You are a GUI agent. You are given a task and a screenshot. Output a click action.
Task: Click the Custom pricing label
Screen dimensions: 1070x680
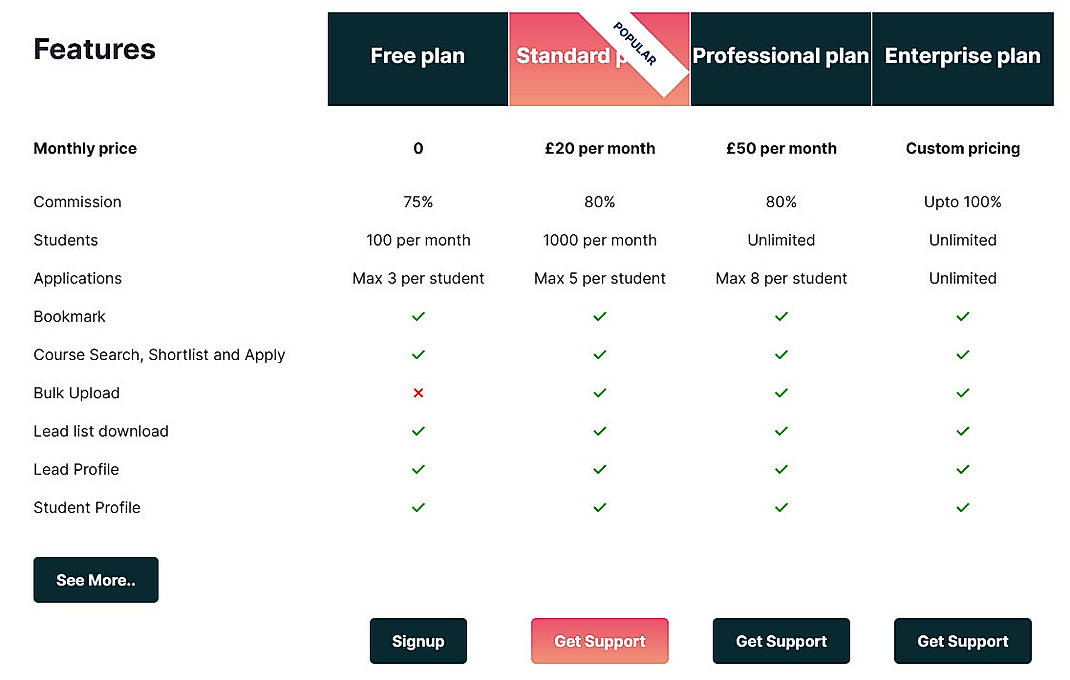pos(962,148)
